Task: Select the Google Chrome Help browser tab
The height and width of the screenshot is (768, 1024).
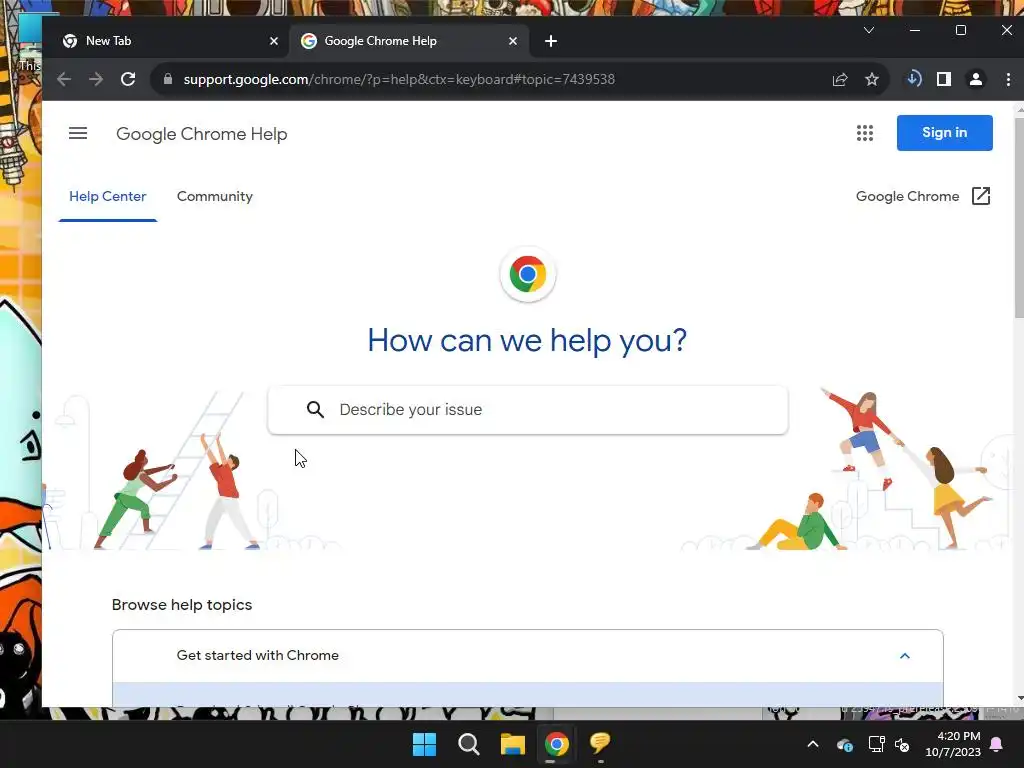Action: 409,40
